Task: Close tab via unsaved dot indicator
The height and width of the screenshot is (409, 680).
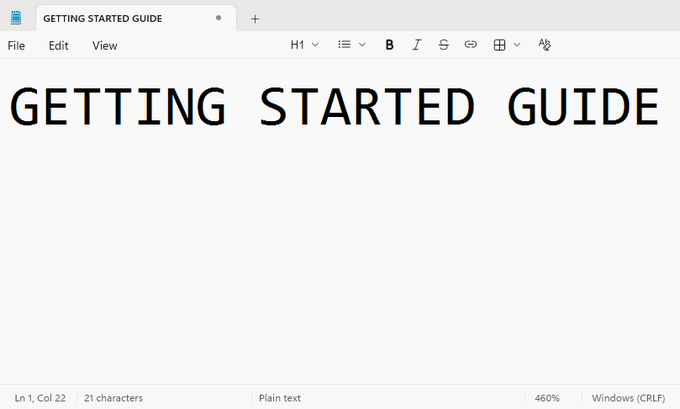Action: click(x=219, y=18)
